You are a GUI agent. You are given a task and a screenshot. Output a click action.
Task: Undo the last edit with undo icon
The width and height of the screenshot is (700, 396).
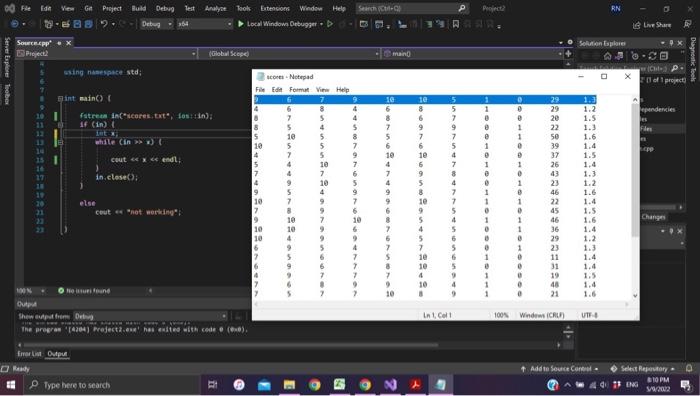[104, 24]
